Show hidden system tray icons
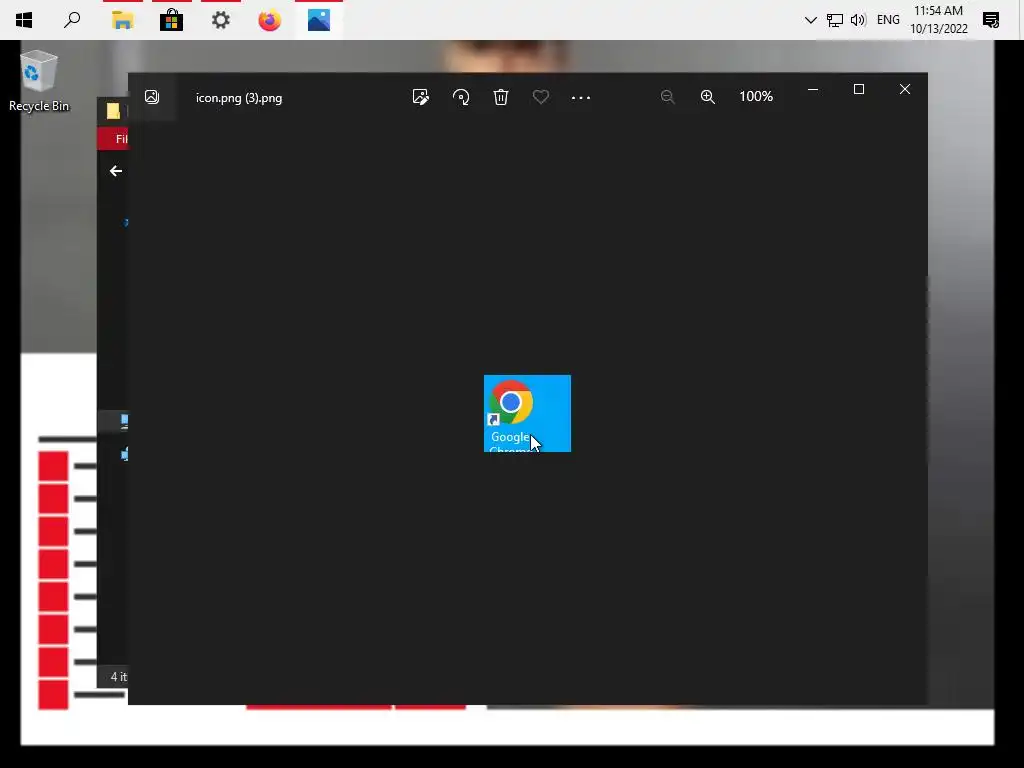 (x=810, y=20)
